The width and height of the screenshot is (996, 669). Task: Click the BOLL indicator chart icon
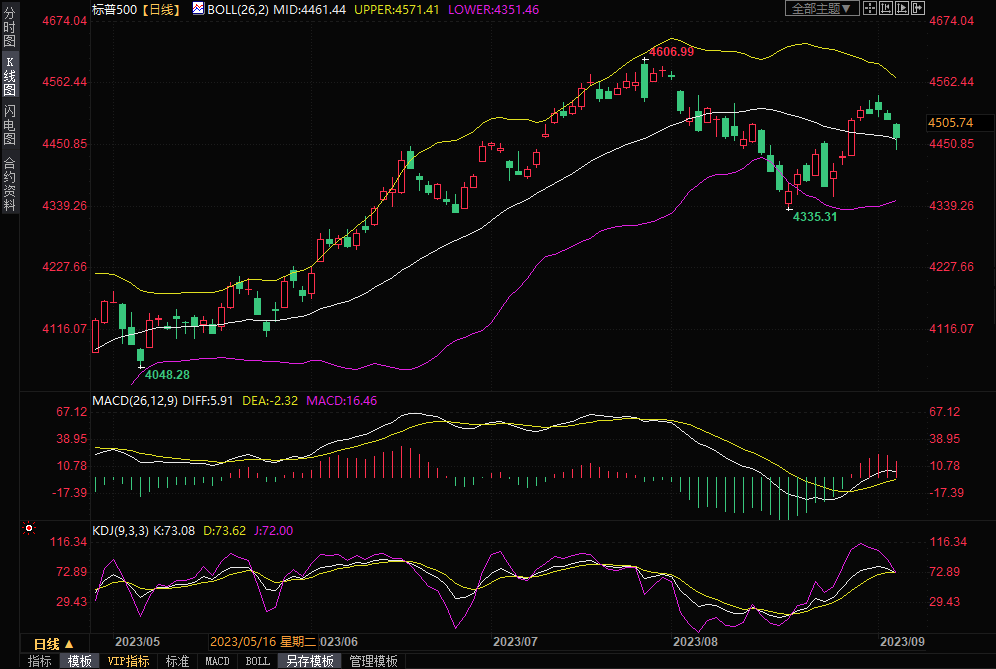(x=198, y=9)
